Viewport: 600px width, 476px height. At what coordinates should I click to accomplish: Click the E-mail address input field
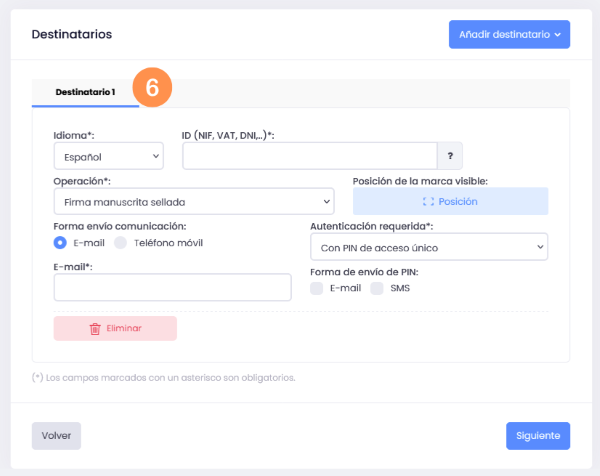pos(173,287)
